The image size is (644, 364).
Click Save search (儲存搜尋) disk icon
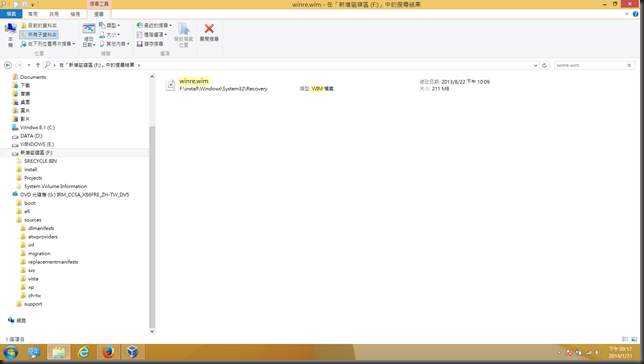tap(140, 44)
